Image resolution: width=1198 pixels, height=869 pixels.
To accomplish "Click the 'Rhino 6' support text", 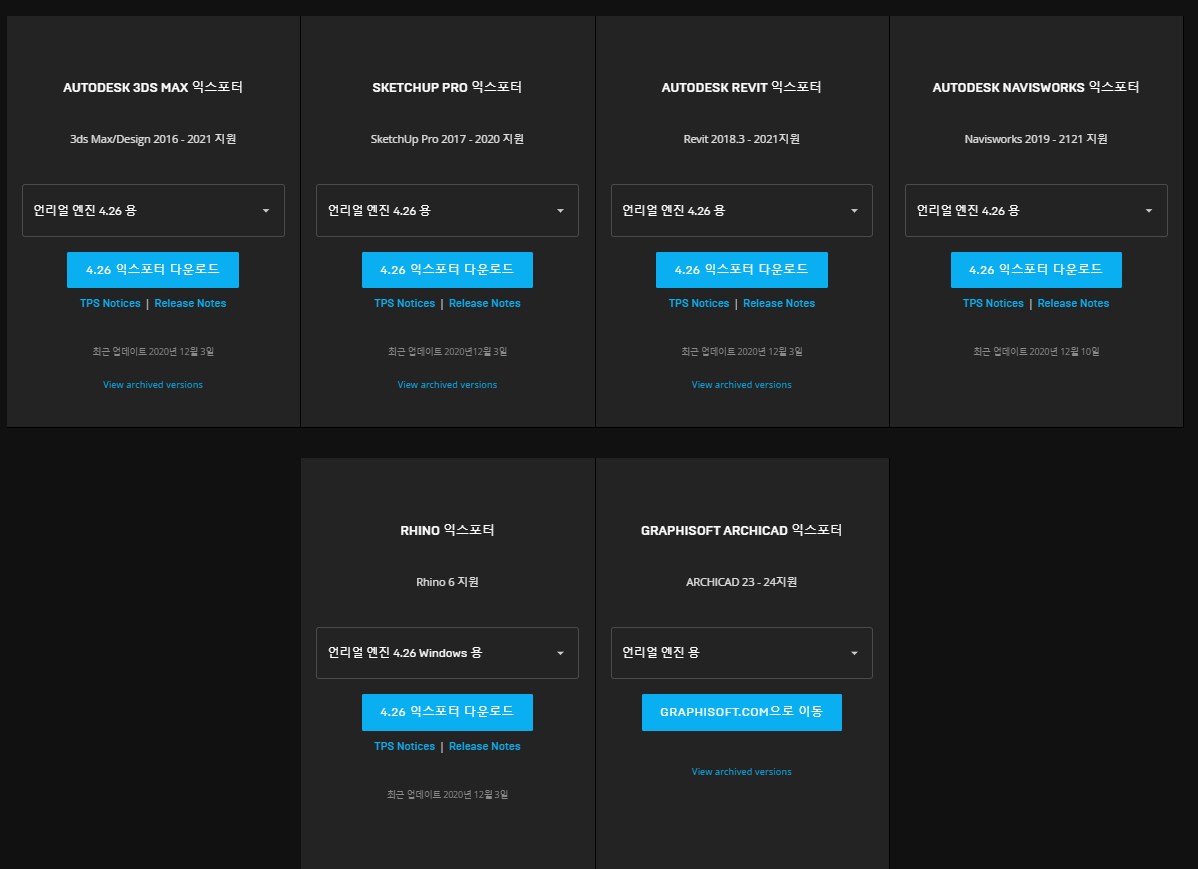I will (x=447, y=582).
